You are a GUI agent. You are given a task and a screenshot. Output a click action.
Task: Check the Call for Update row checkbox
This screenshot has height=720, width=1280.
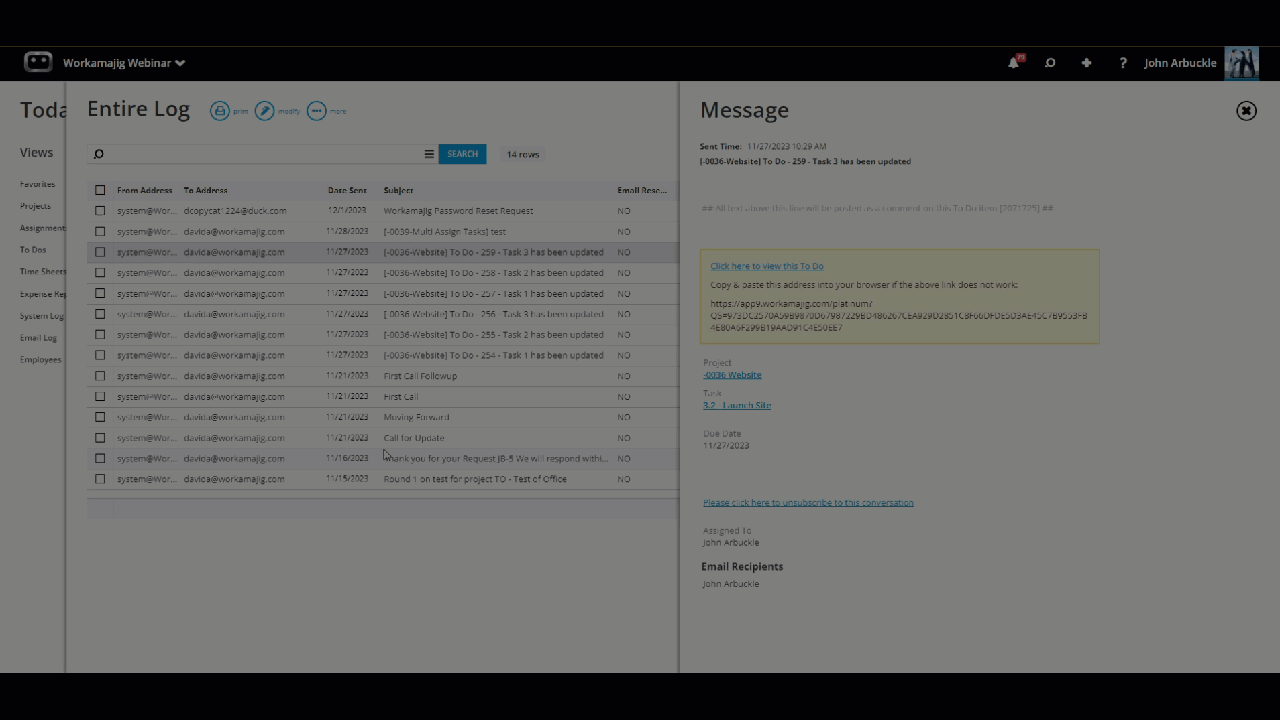point(100,438)
